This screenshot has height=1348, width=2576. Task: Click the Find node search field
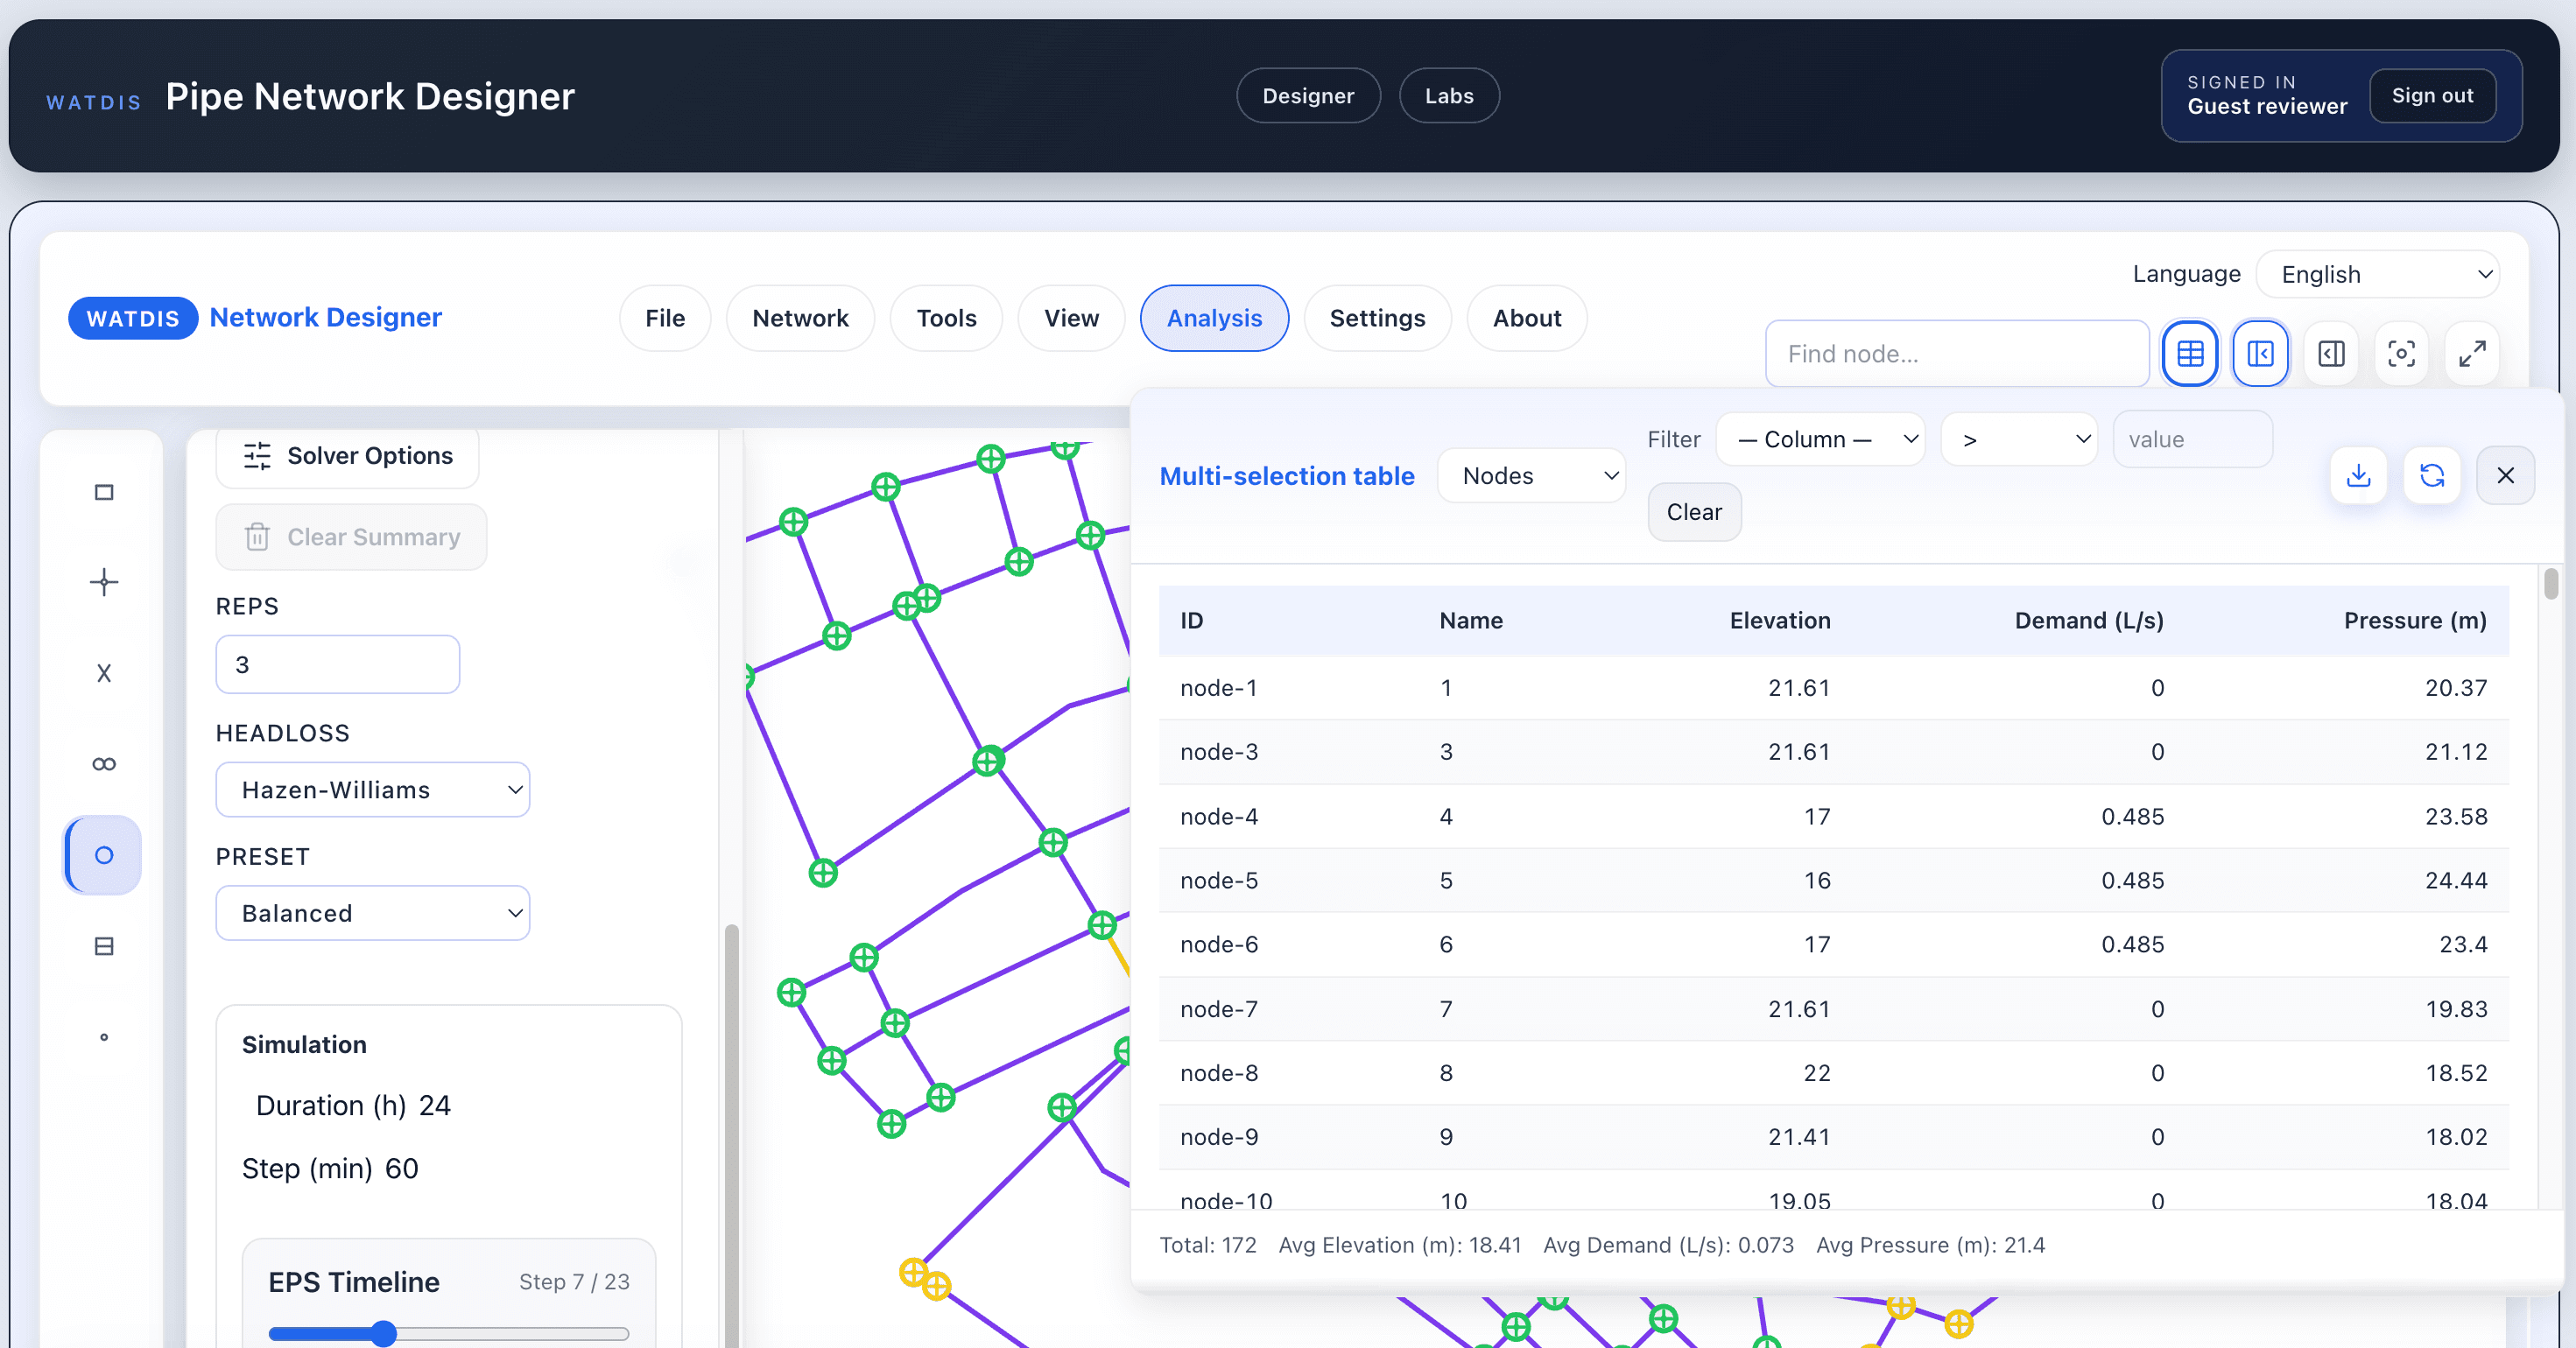[1956, 354]
